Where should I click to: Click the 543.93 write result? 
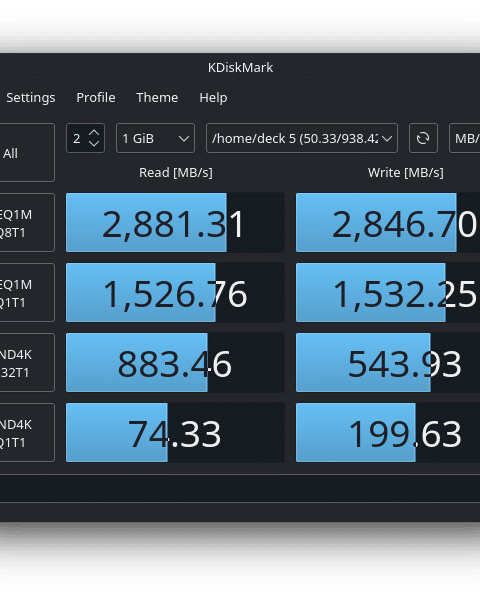[x=388, y=363]
